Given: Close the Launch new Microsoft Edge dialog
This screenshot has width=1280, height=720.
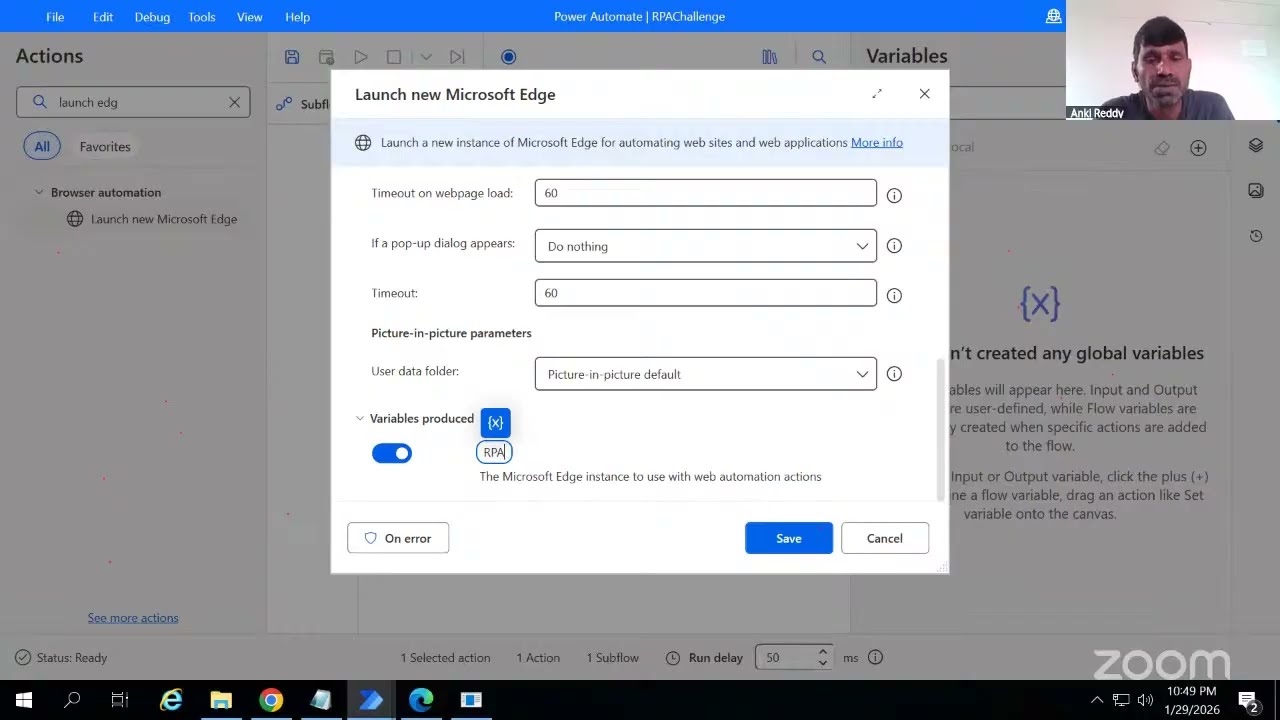Looking at the screenshot, I should point(924,94).
